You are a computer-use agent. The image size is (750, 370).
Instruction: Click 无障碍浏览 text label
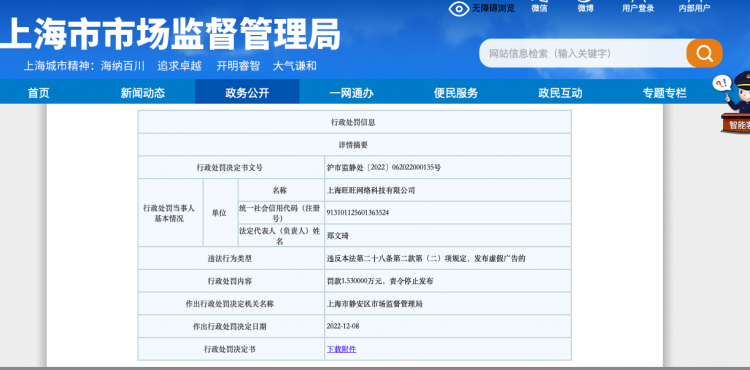click(x=493, y=8)
